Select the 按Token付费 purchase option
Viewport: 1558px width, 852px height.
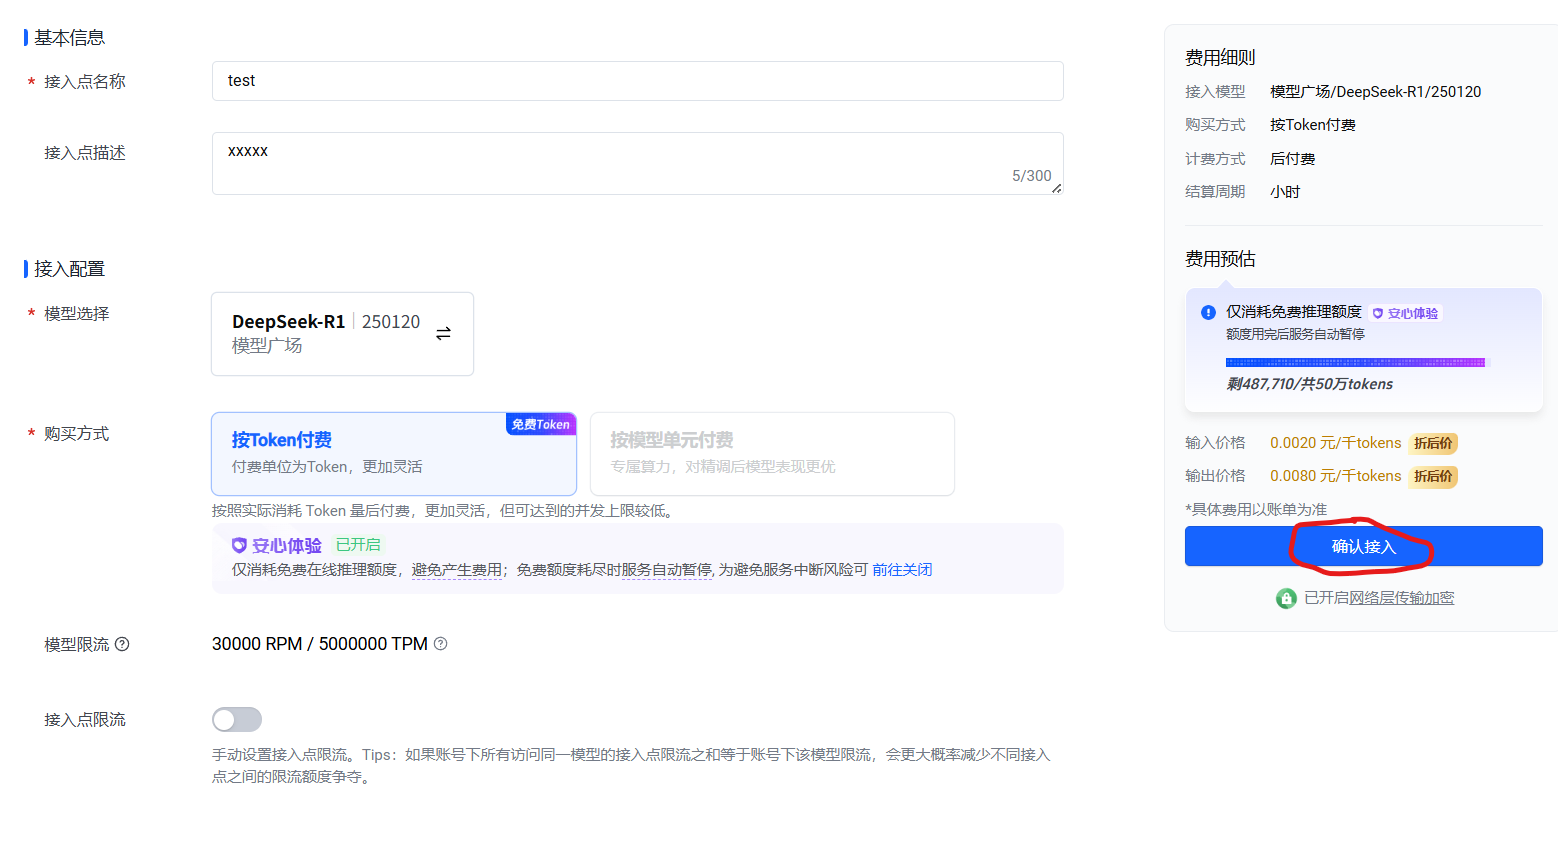coord(394,454)
